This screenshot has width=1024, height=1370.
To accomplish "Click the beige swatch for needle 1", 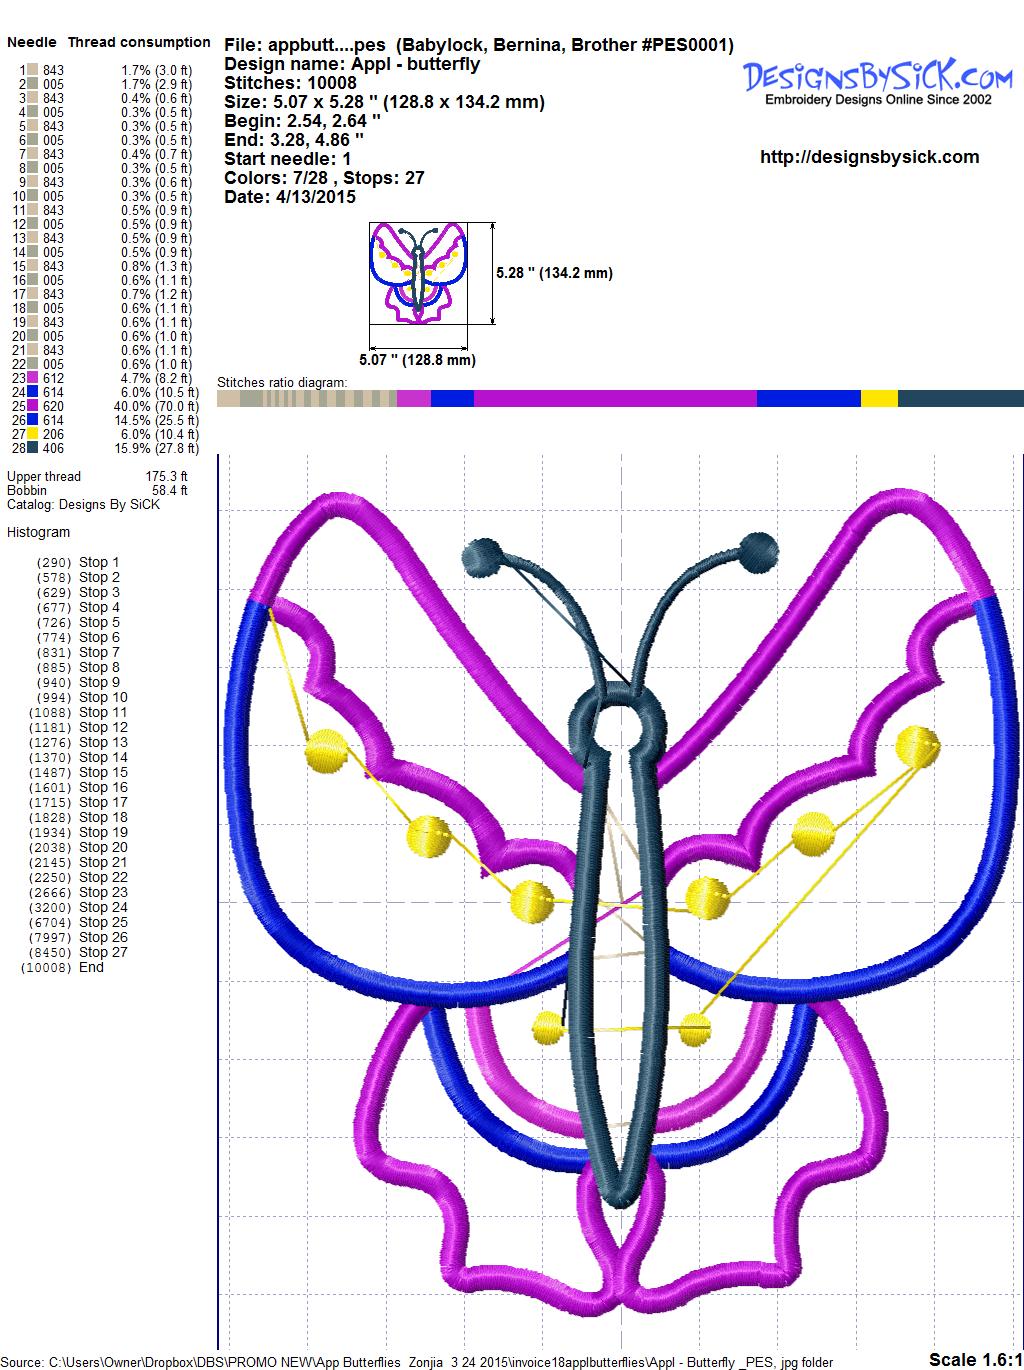I will click(33, 70).
